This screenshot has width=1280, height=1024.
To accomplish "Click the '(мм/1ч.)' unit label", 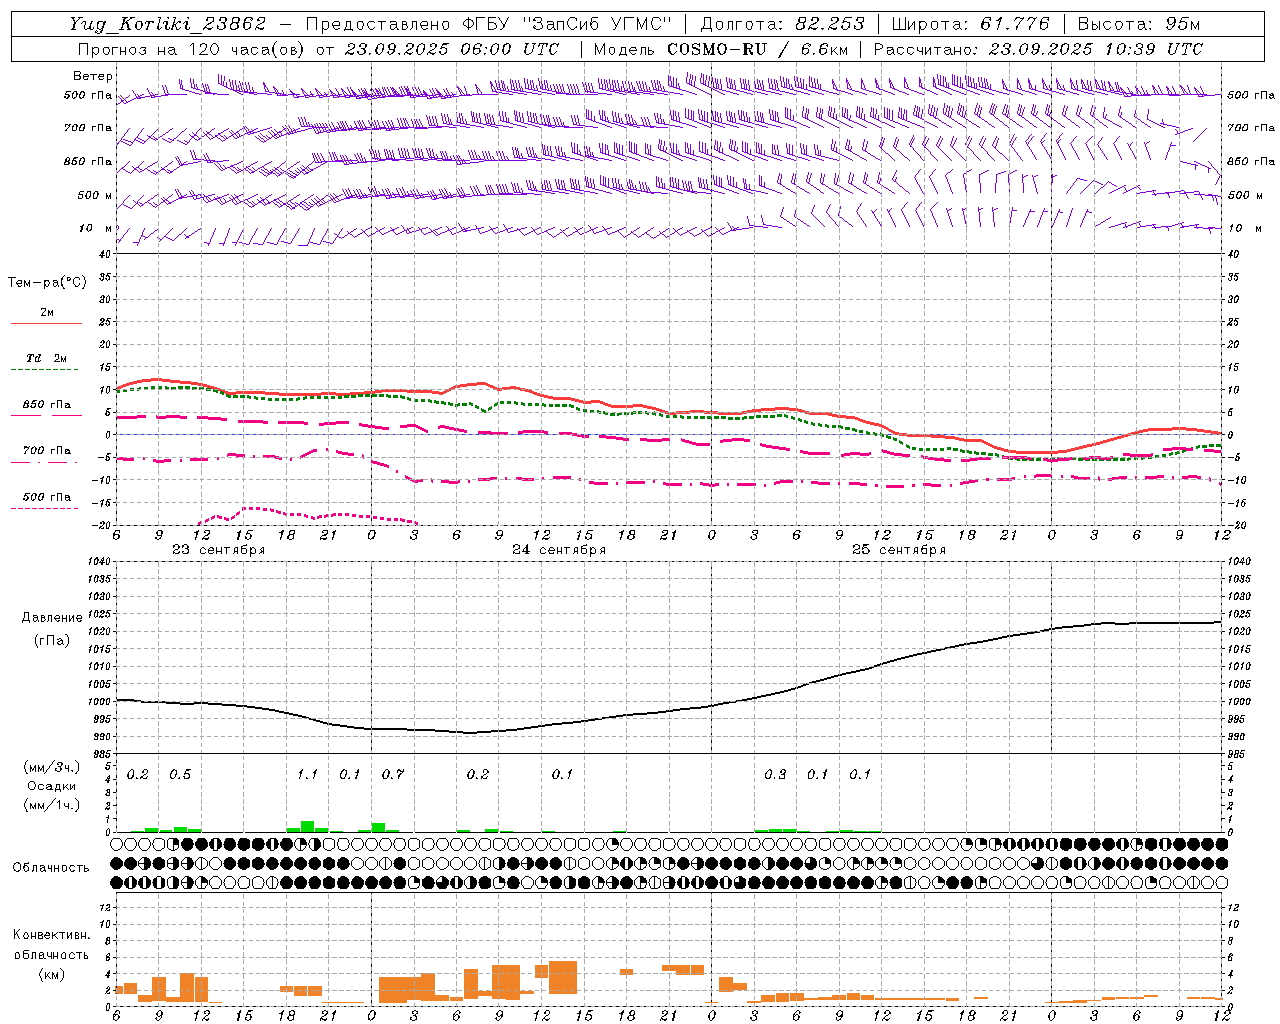I will pyautogui.click(x=52, y=806).
